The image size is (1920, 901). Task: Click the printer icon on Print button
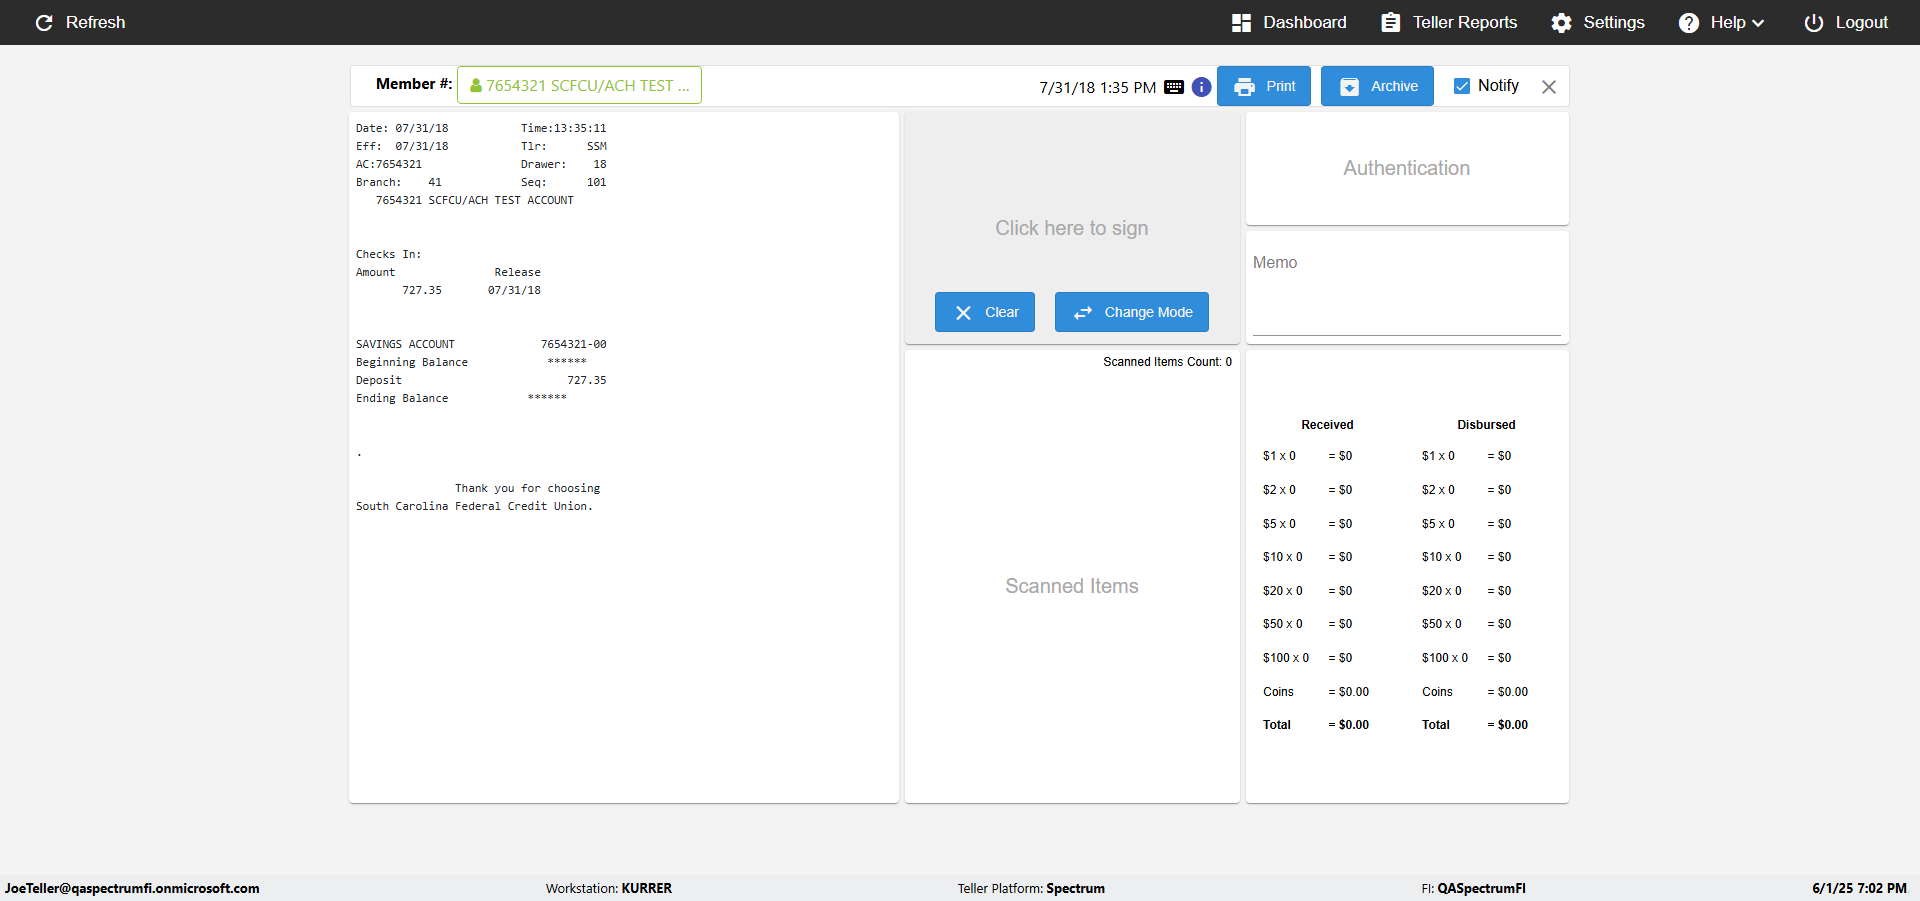pos(1244,87)
